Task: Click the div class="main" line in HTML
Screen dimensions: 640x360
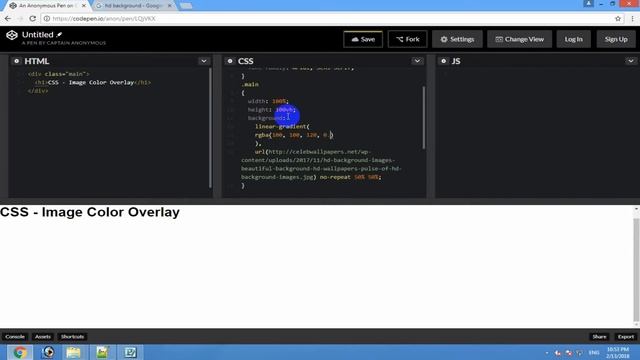Action: pyautogui.click(x=59, y=74)
